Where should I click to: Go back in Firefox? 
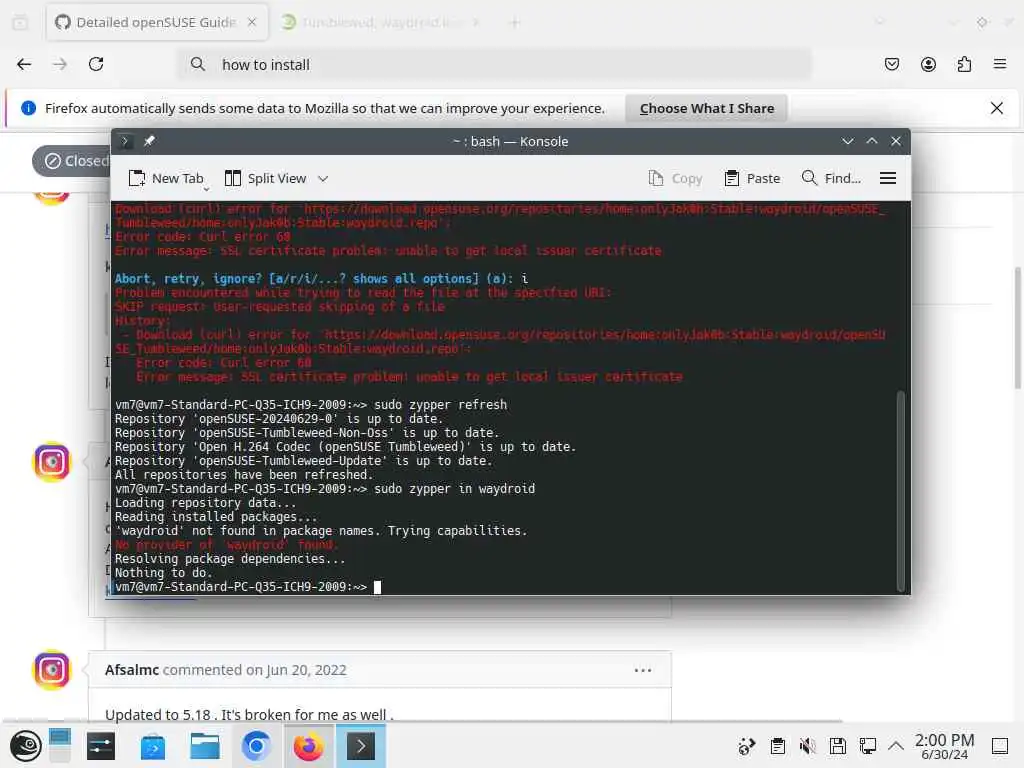tap(24, 64)
